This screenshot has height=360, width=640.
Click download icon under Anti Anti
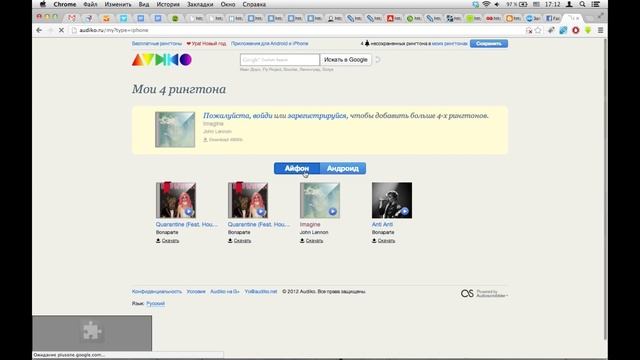click(x=374, y=241)
